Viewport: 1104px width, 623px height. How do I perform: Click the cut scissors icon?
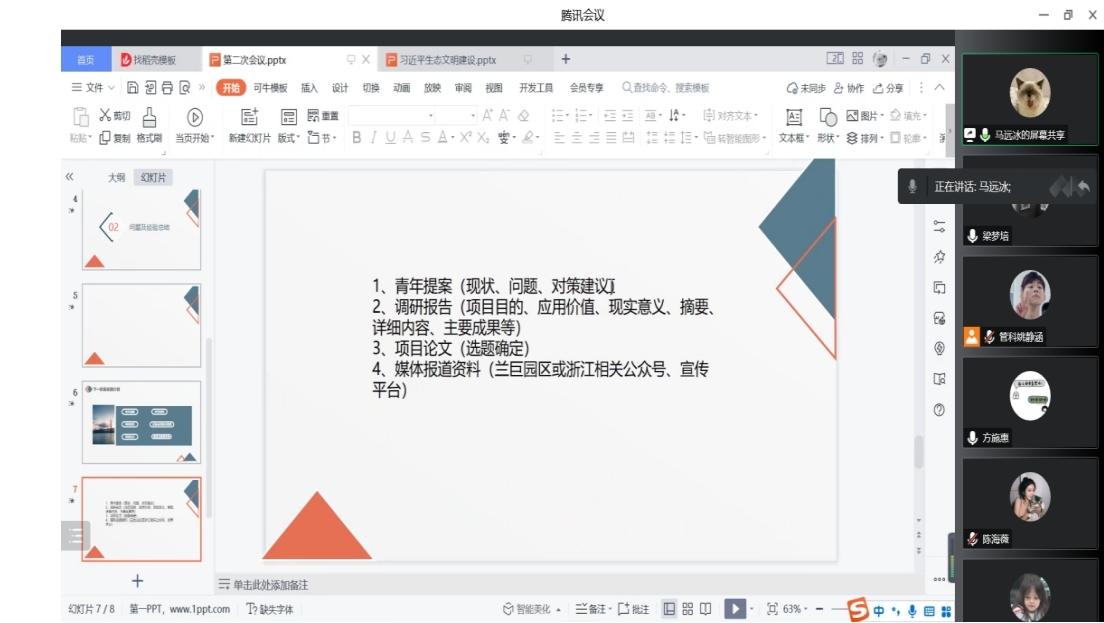tap(105, 115)
